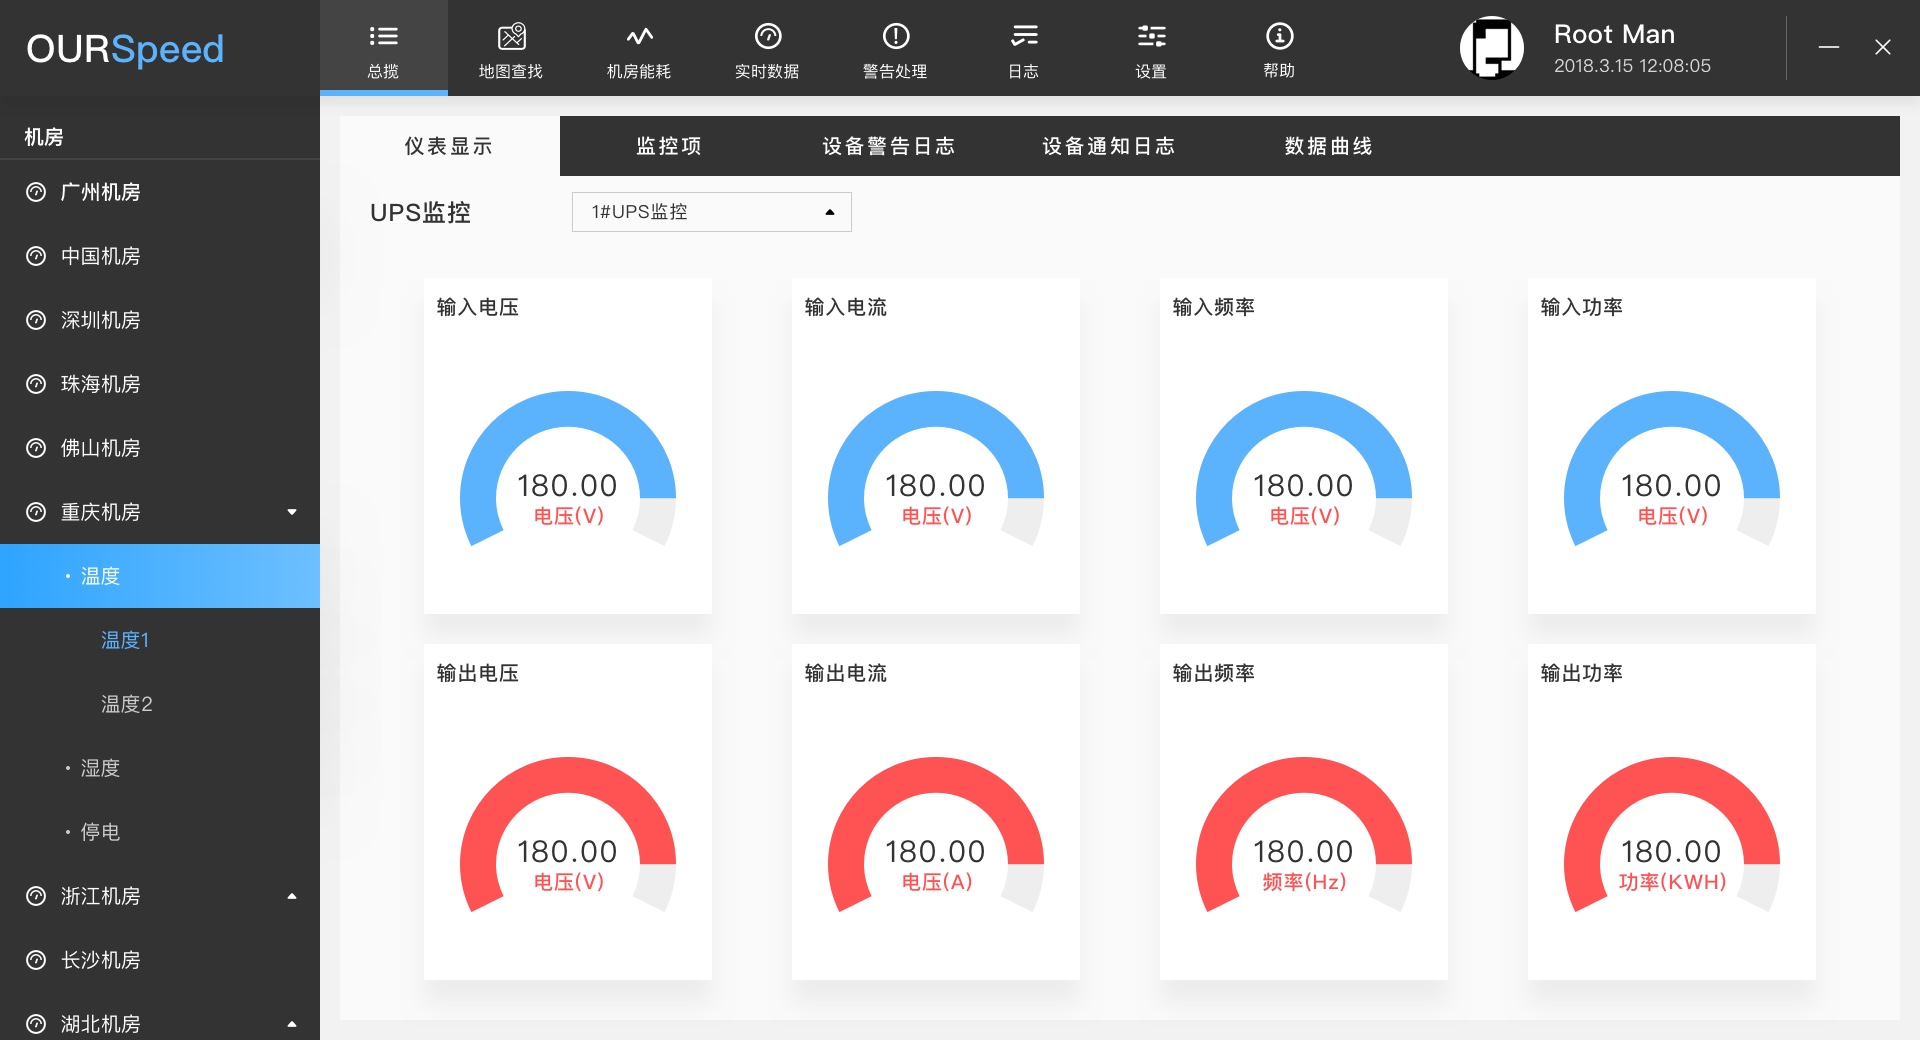Select 广州机房 in the sidebar
This screenshot has width=1920, height=1040.
(100, 192)
